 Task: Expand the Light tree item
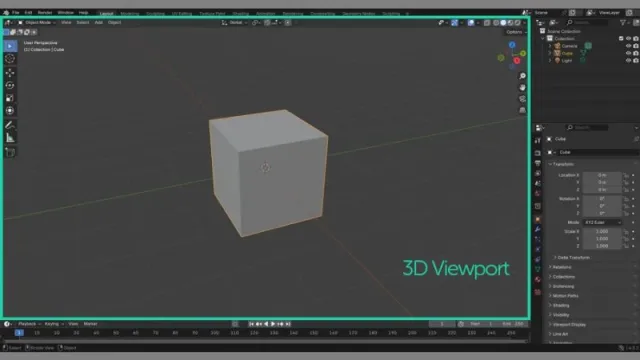(x=550, y=60)
